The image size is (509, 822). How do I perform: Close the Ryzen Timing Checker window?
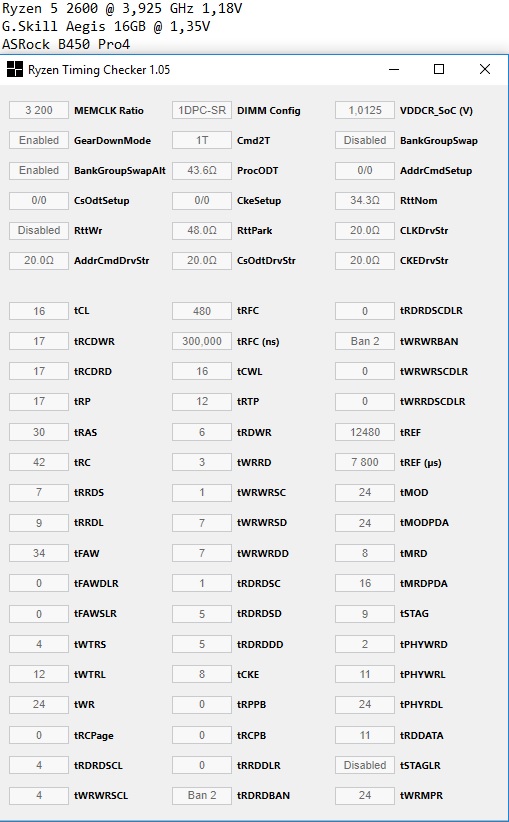[x=485, y=69]
